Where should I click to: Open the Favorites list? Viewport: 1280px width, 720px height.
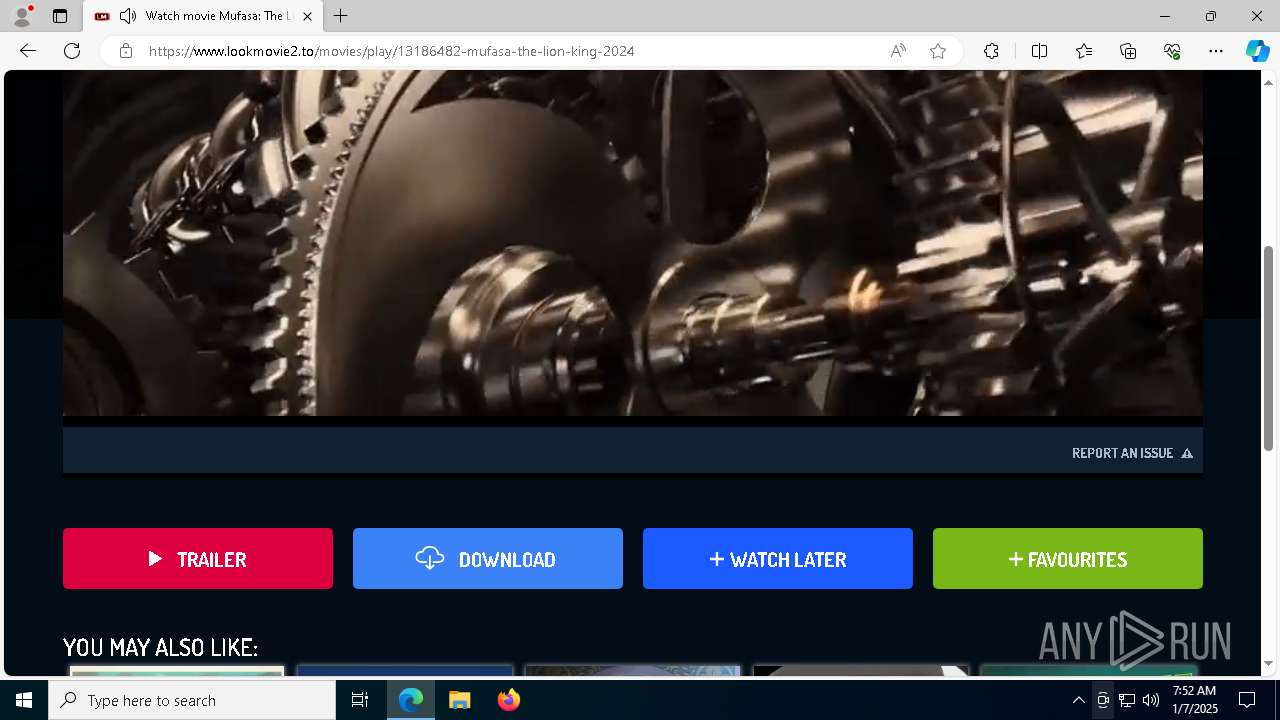[1084, 51]
